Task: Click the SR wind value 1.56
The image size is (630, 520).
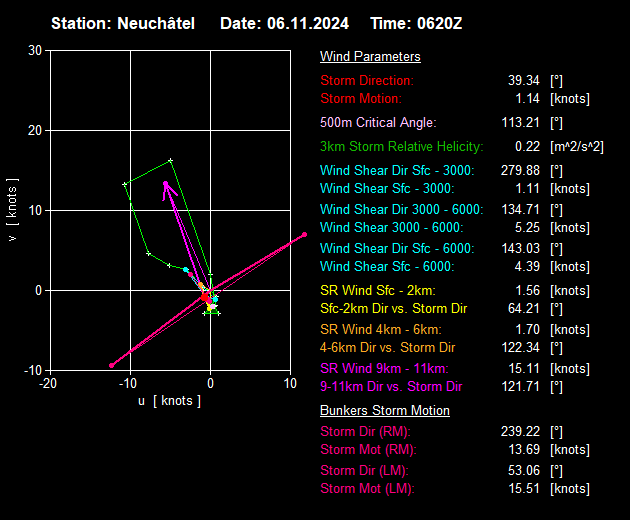Action: pyautogui.click(x=527, y=291)
